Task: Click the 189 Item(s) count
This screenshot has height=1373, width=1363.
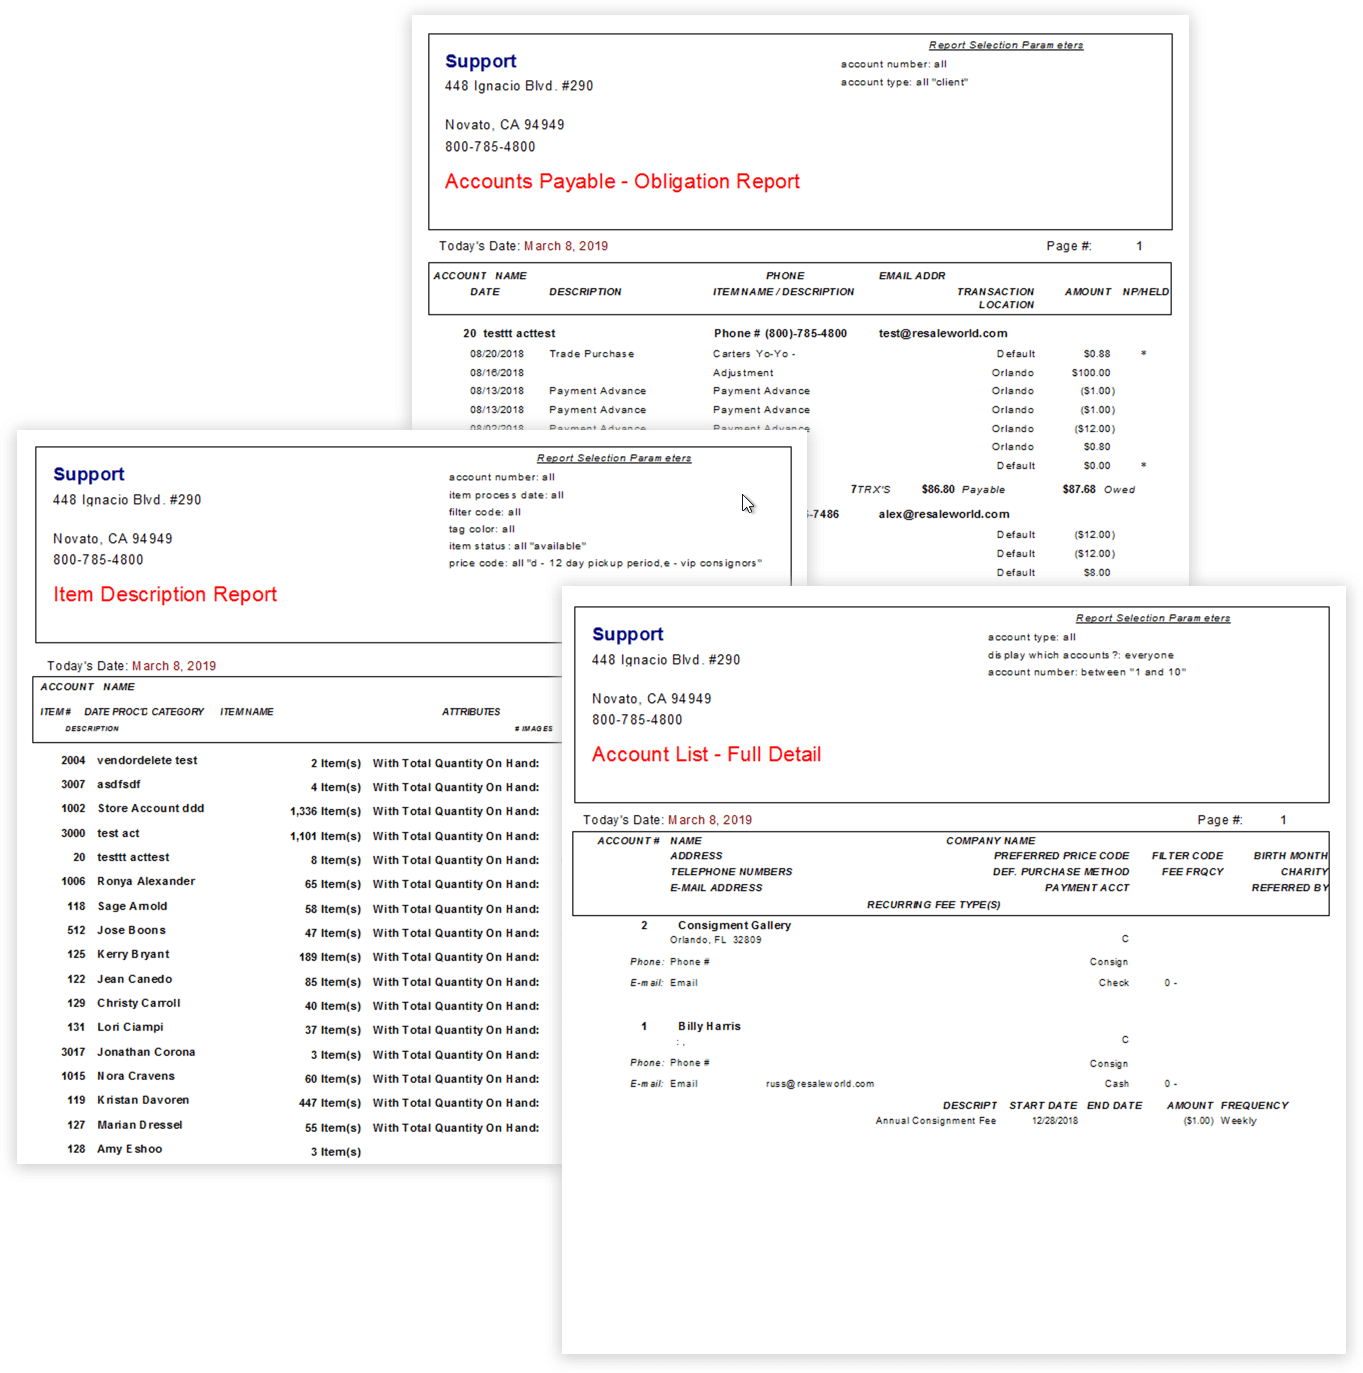Action: point(330,958)
